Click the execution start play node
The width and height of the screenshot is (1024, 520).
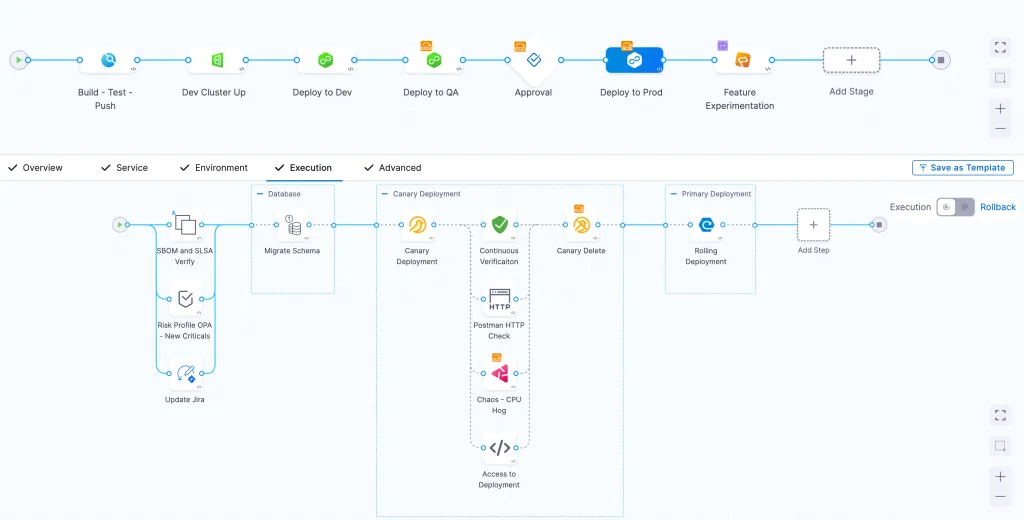pos(120,225)
